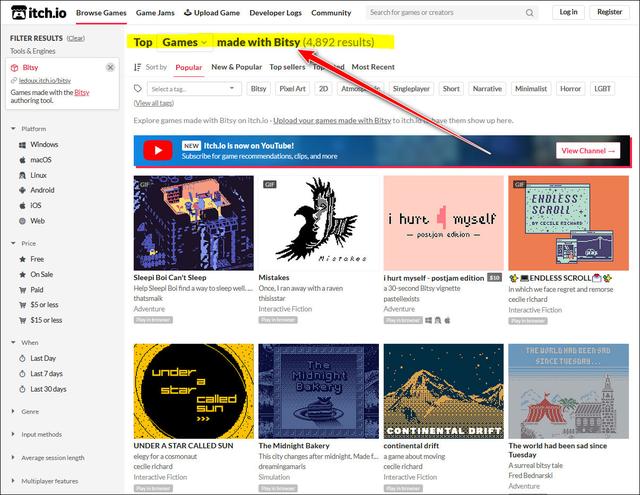The height and width of the screenshot is (495, 640).
Task: Open ENDLESS SCROLL game thumbnail
Action: (x=569, y=223)
